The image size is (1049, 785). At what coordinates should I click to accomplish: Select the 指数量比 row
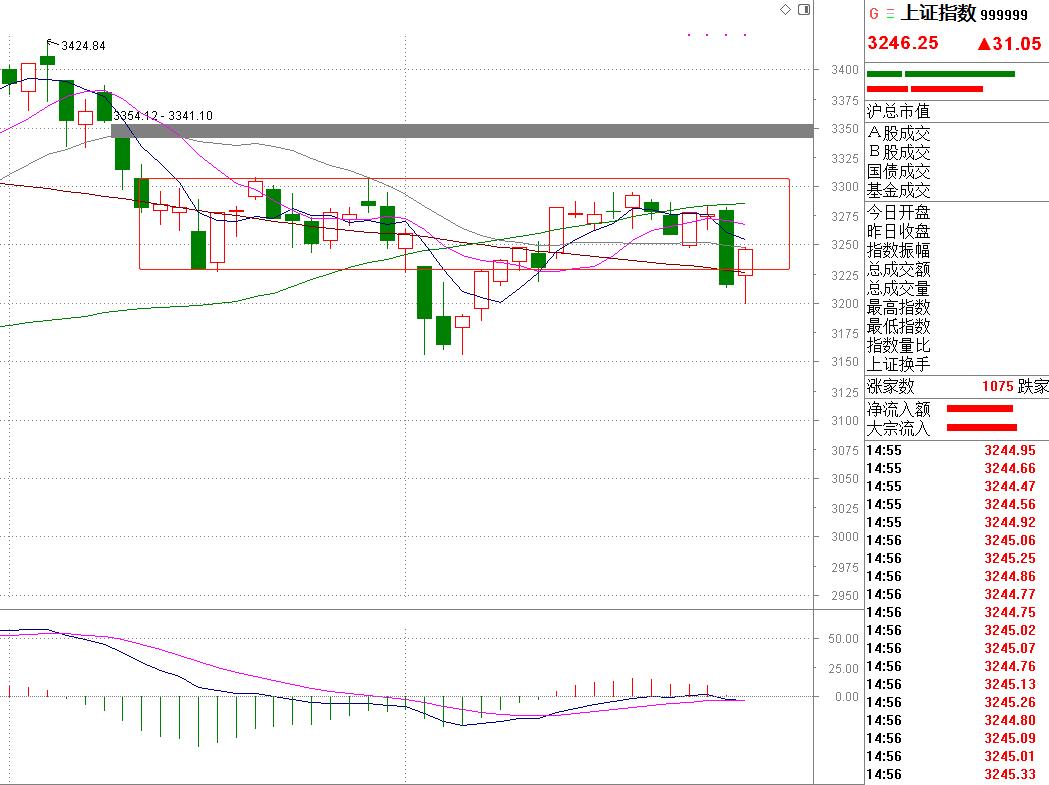coord(957,345)
